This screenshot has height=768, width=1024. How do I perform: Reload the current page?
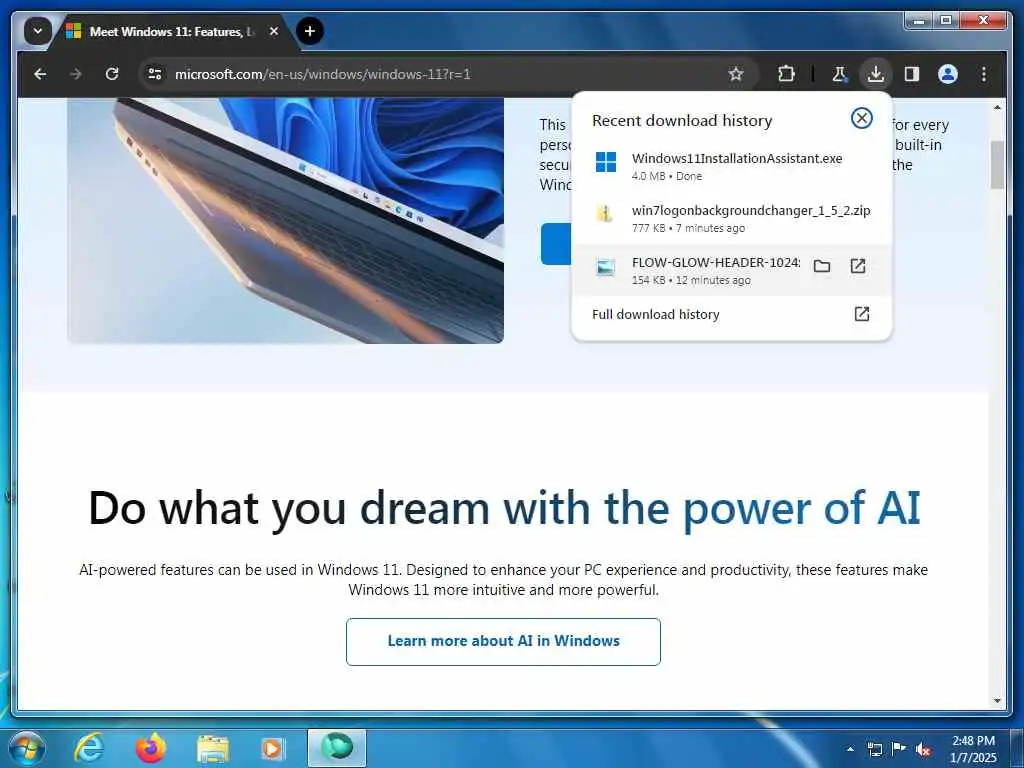pos(112,74)
